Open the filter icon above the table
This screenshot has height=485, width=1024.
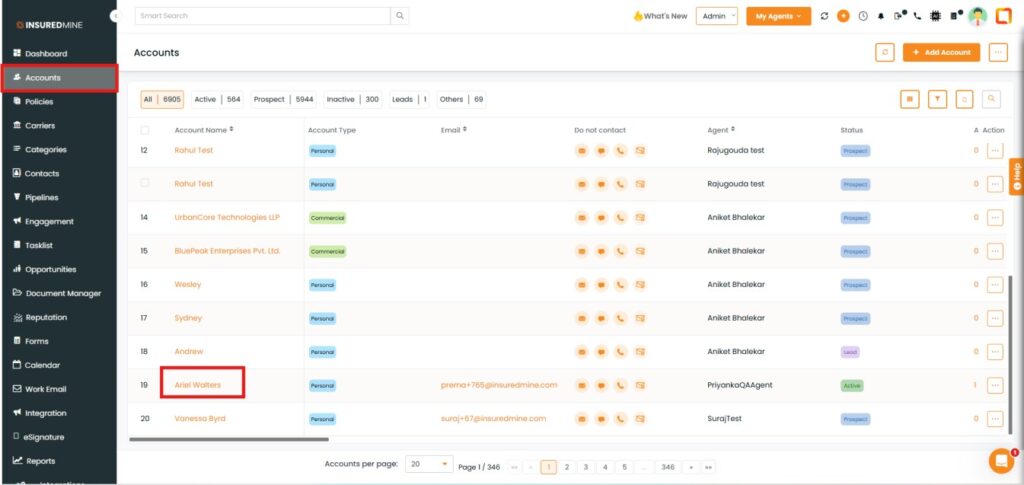click(x=937, y=99)
